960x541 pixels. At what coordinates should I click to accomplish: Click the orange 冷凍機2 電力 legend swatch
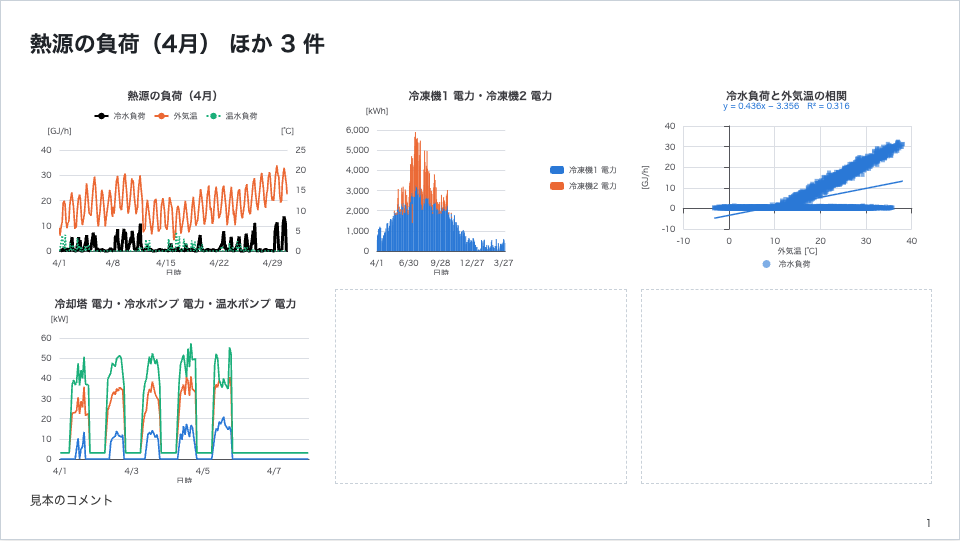pos(557,185)
